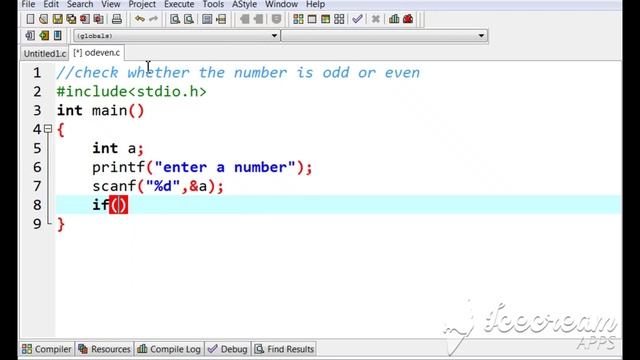Click line number 9 in the gutter

click(x=37, y=224)
